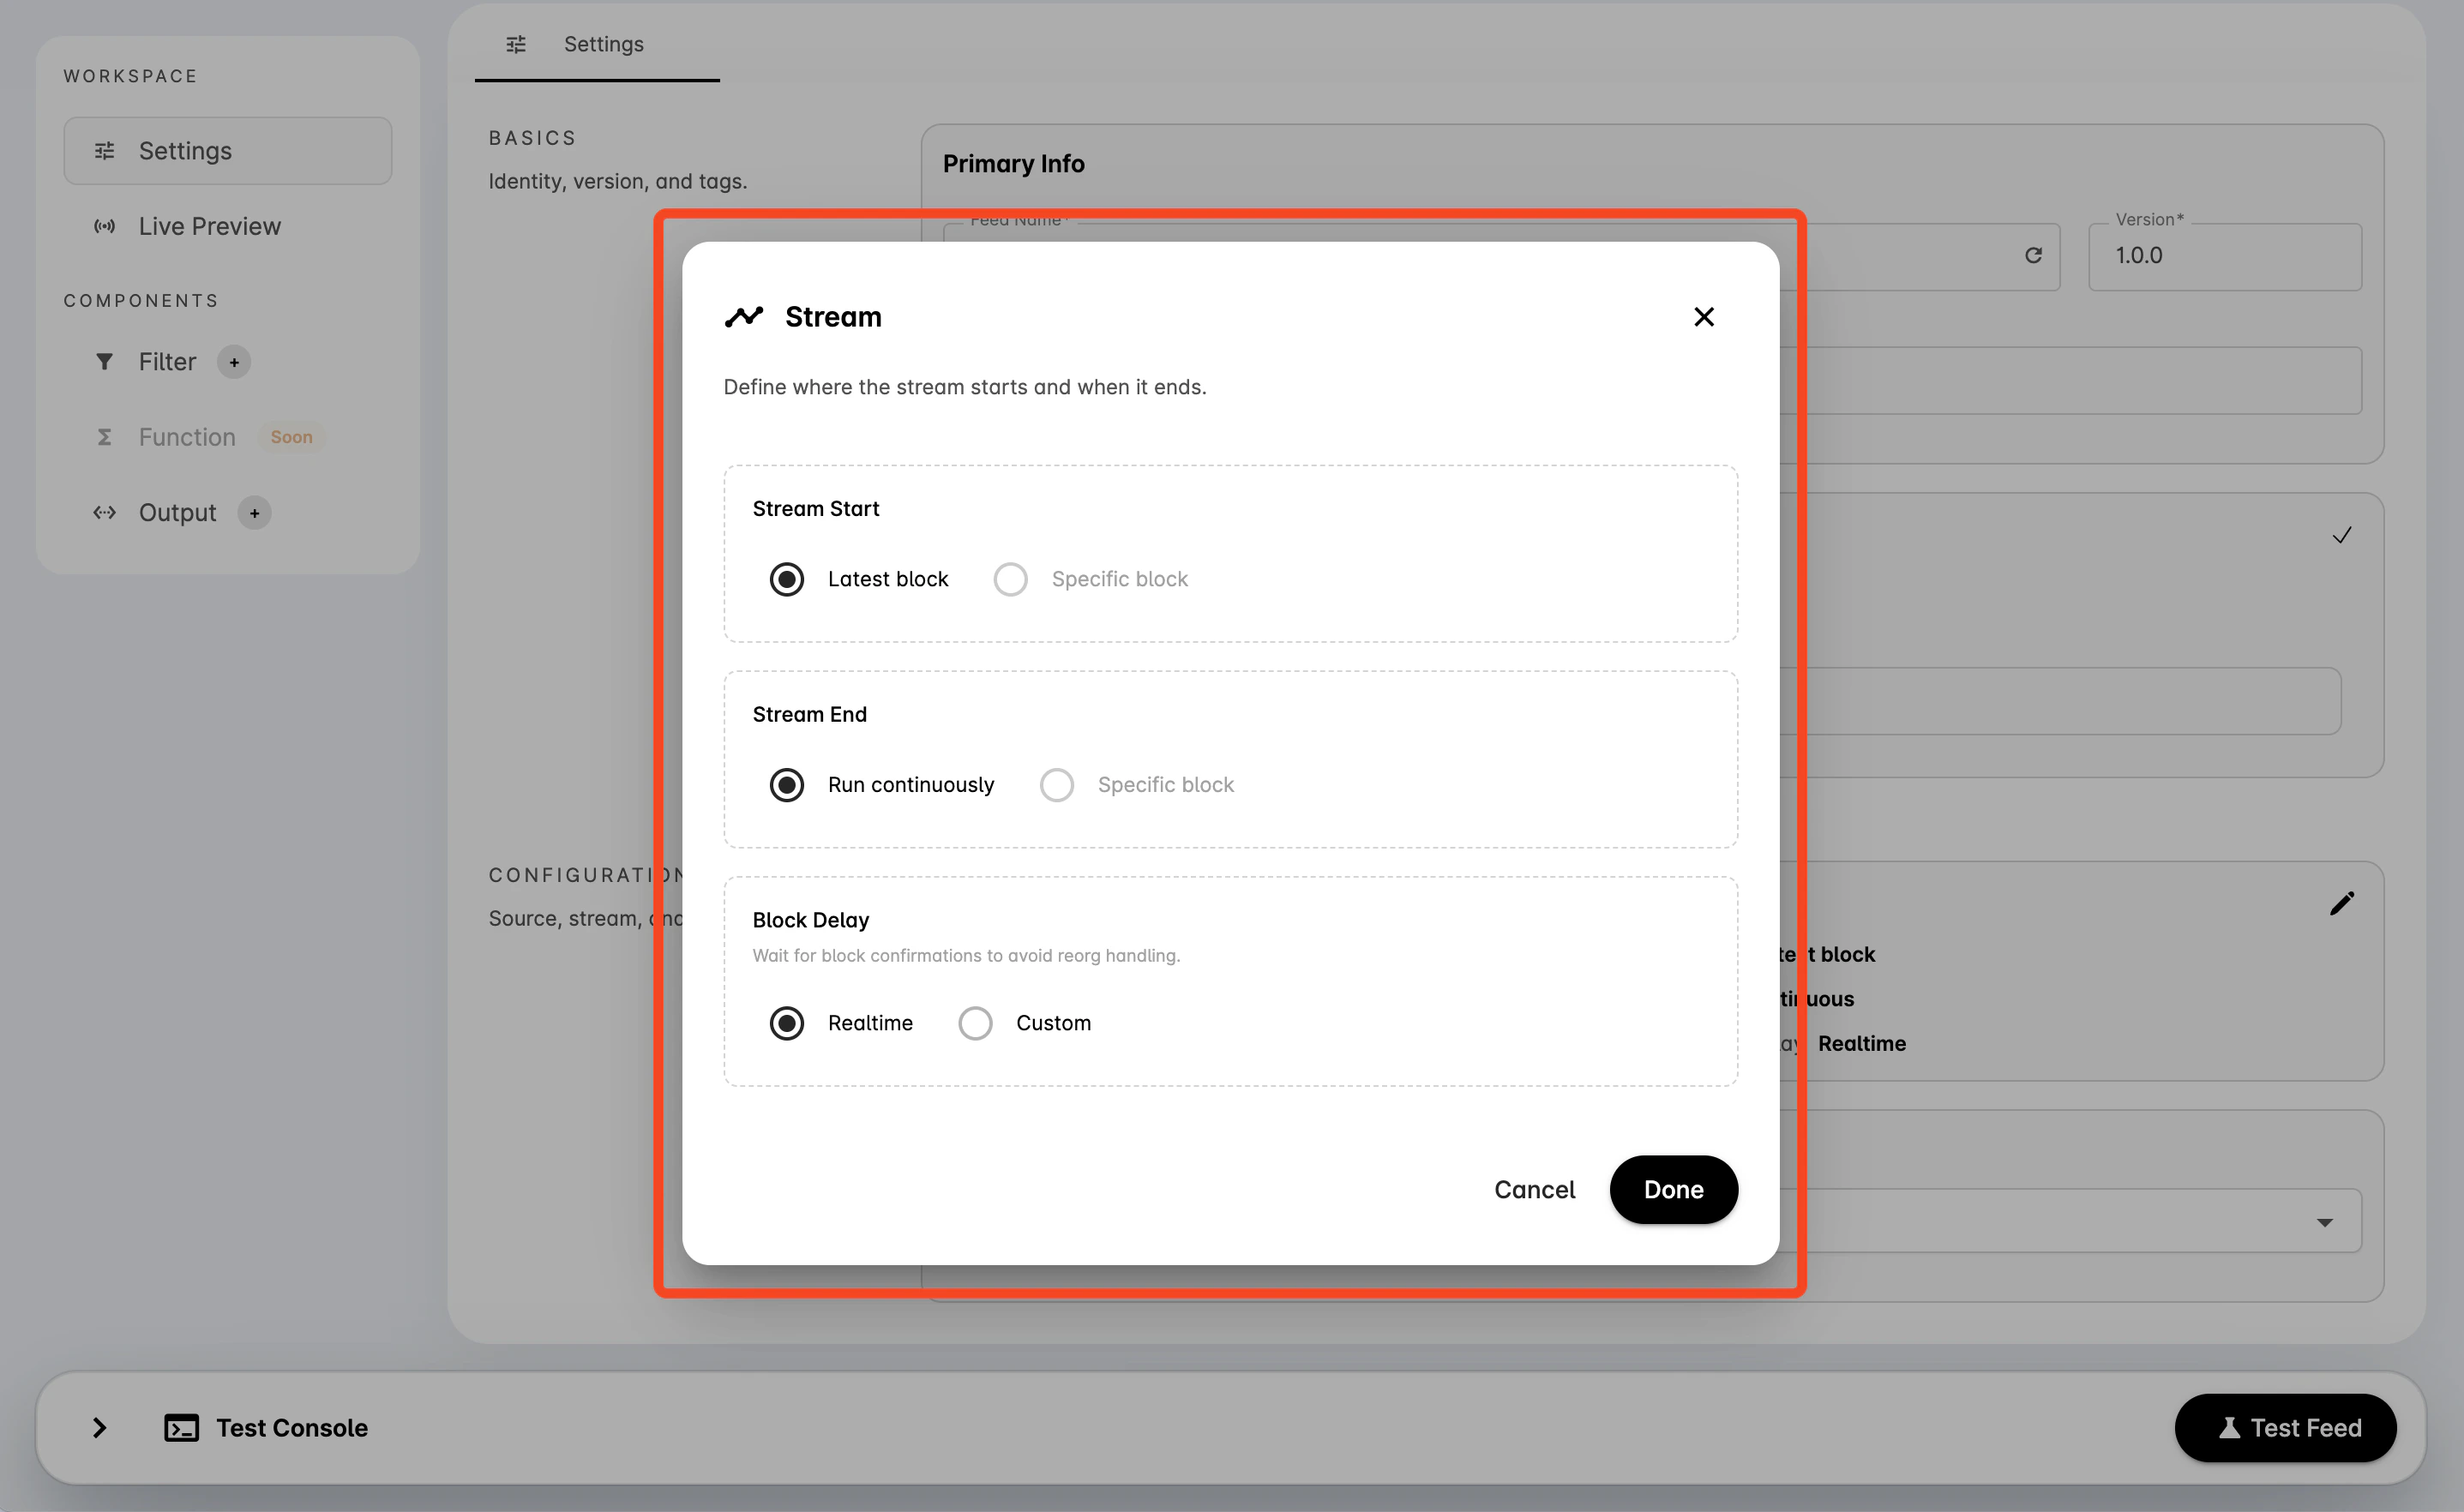Switch to the Settings tab at top

[597, 44]
